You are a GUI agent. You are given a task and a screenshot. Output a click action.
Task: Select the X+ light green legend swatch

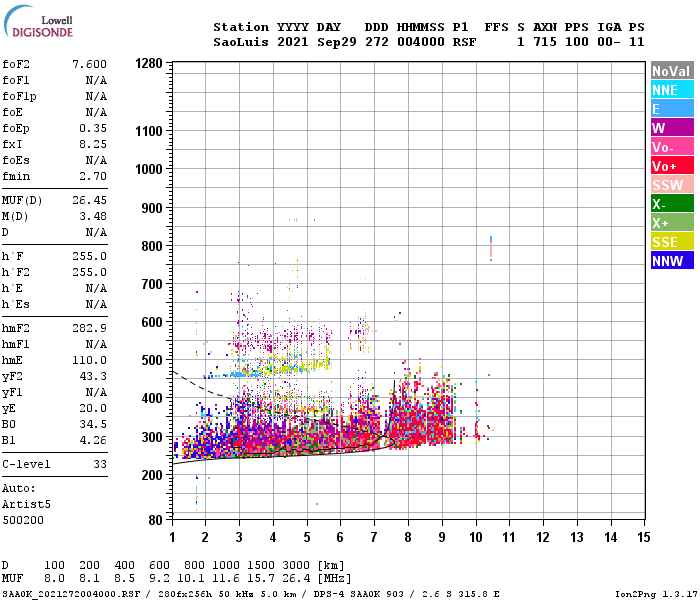tap(672, 223)
